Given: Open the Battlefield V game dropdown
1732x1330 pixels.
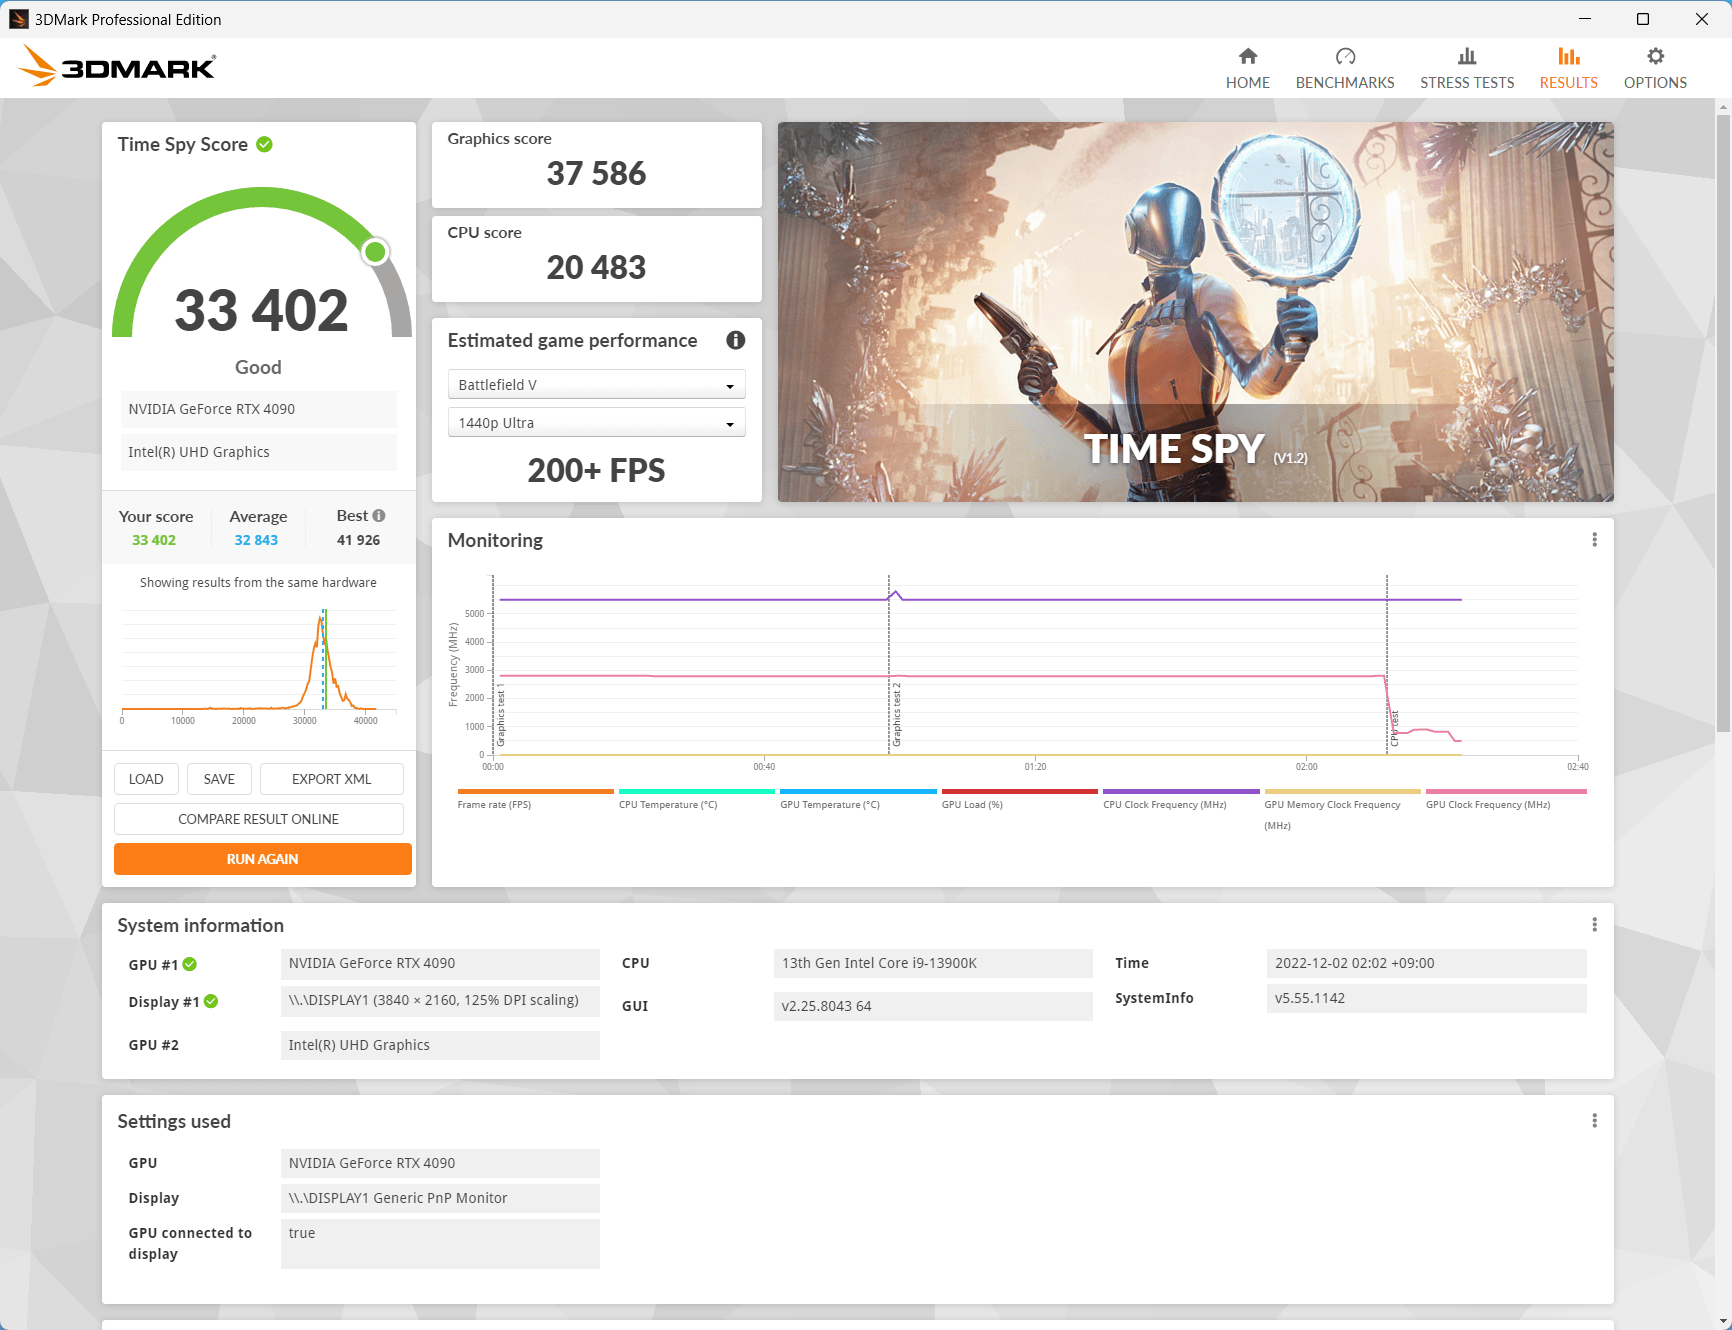Looking at the screenshot, I should pos(596,385).
